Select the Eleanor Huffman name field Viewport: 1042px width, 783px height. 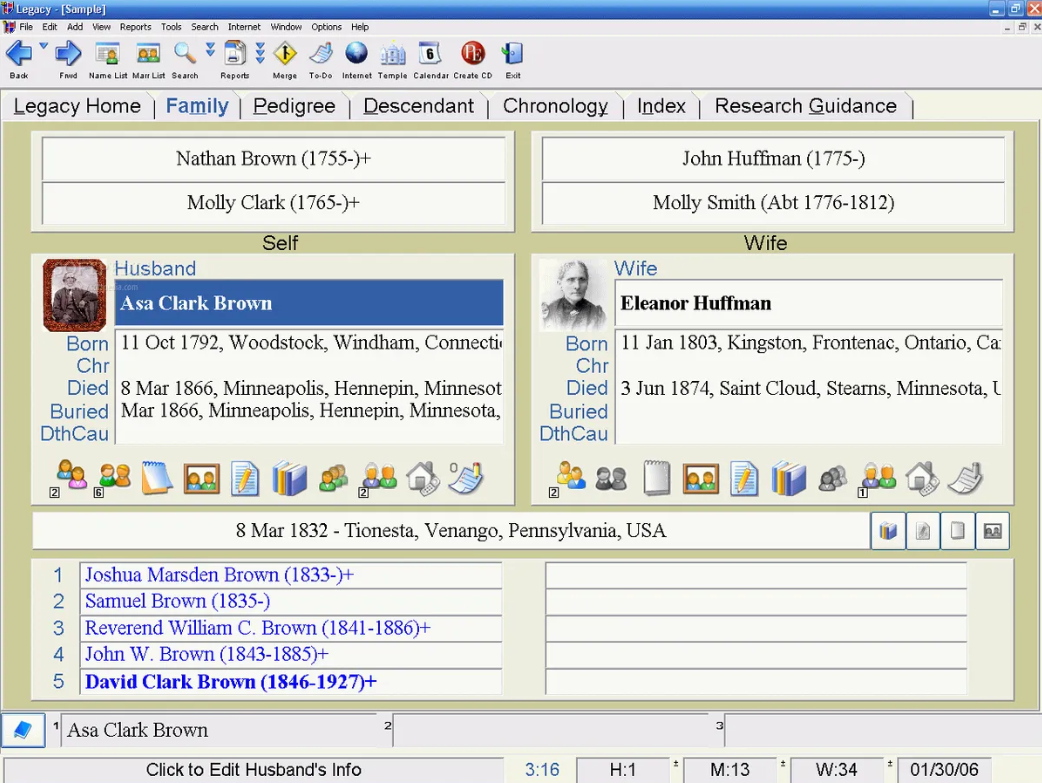coord(809,303)
